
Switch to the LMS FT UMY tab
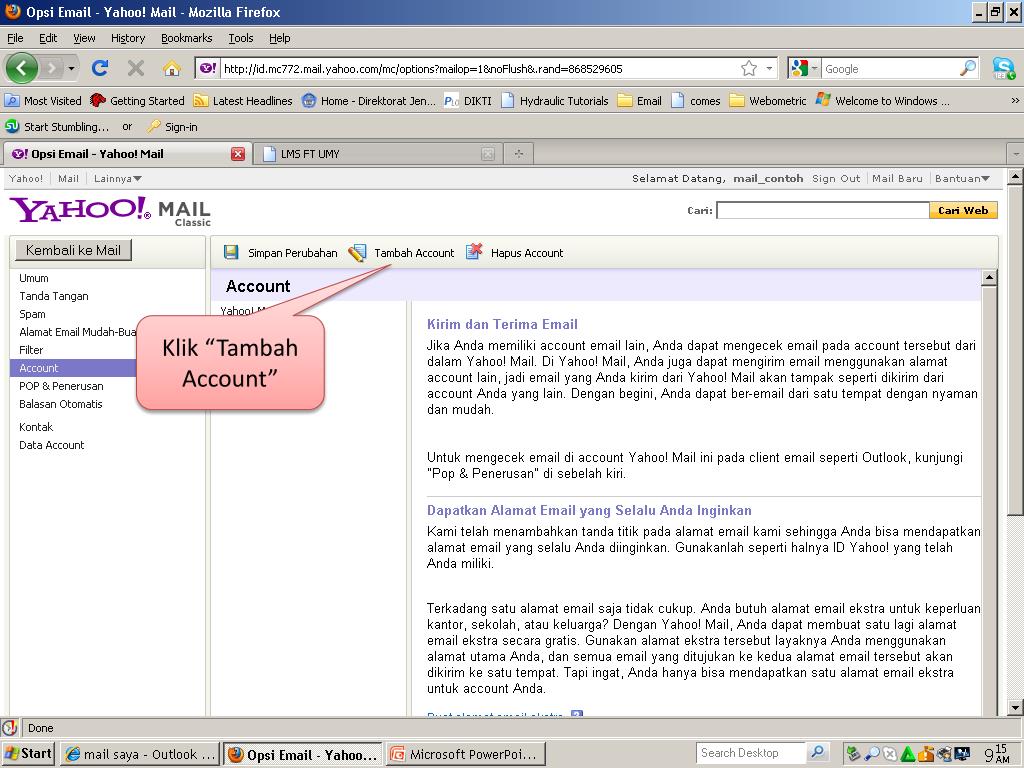click(x=377, y=154)
